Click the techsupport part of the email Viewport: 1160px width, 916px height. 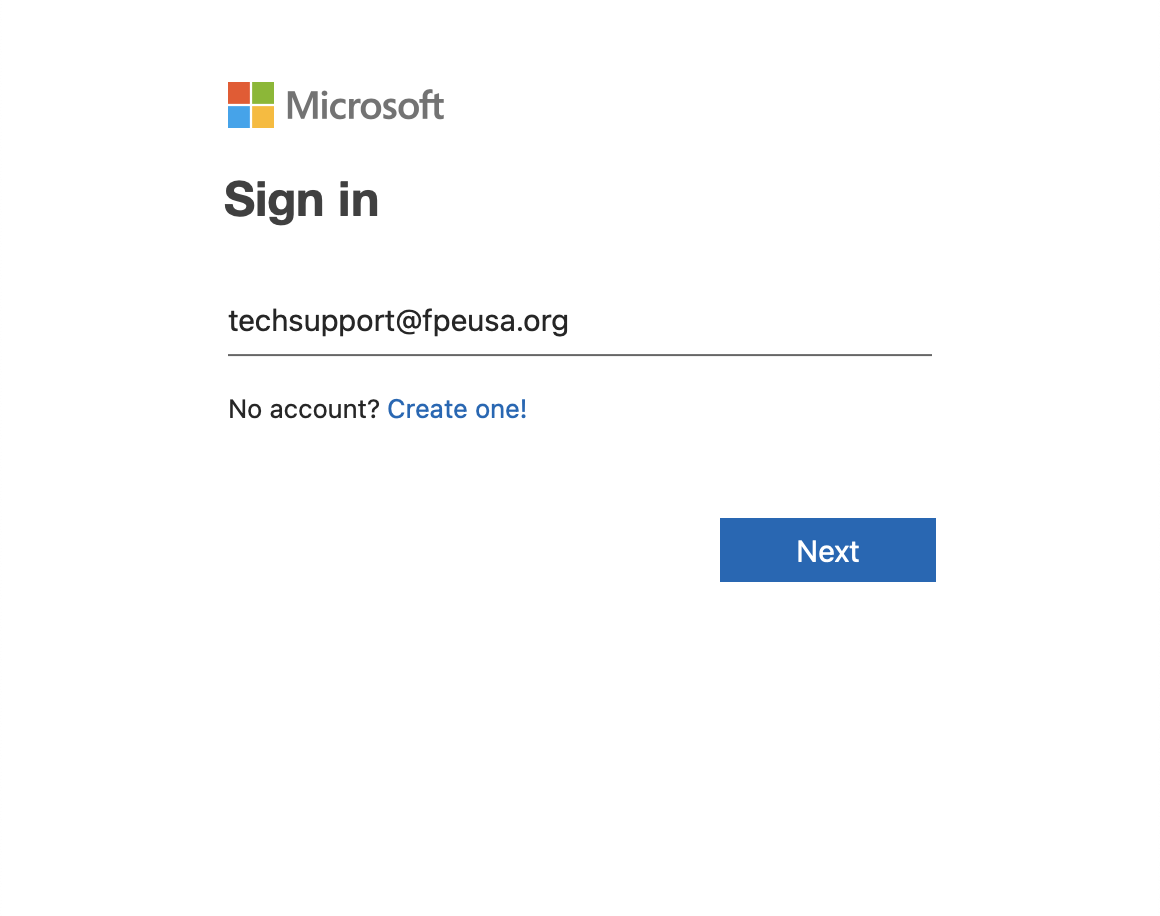311,322
